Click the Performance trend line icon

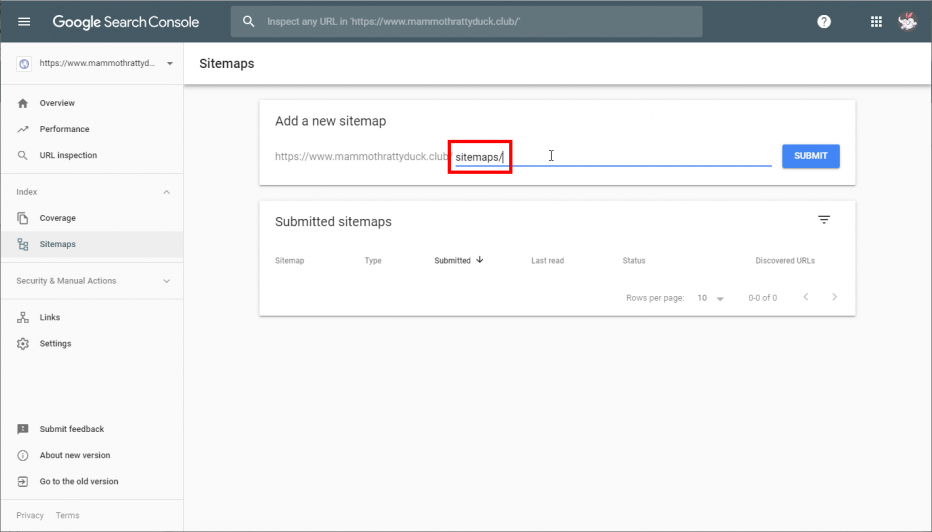(x=23, y=129)
